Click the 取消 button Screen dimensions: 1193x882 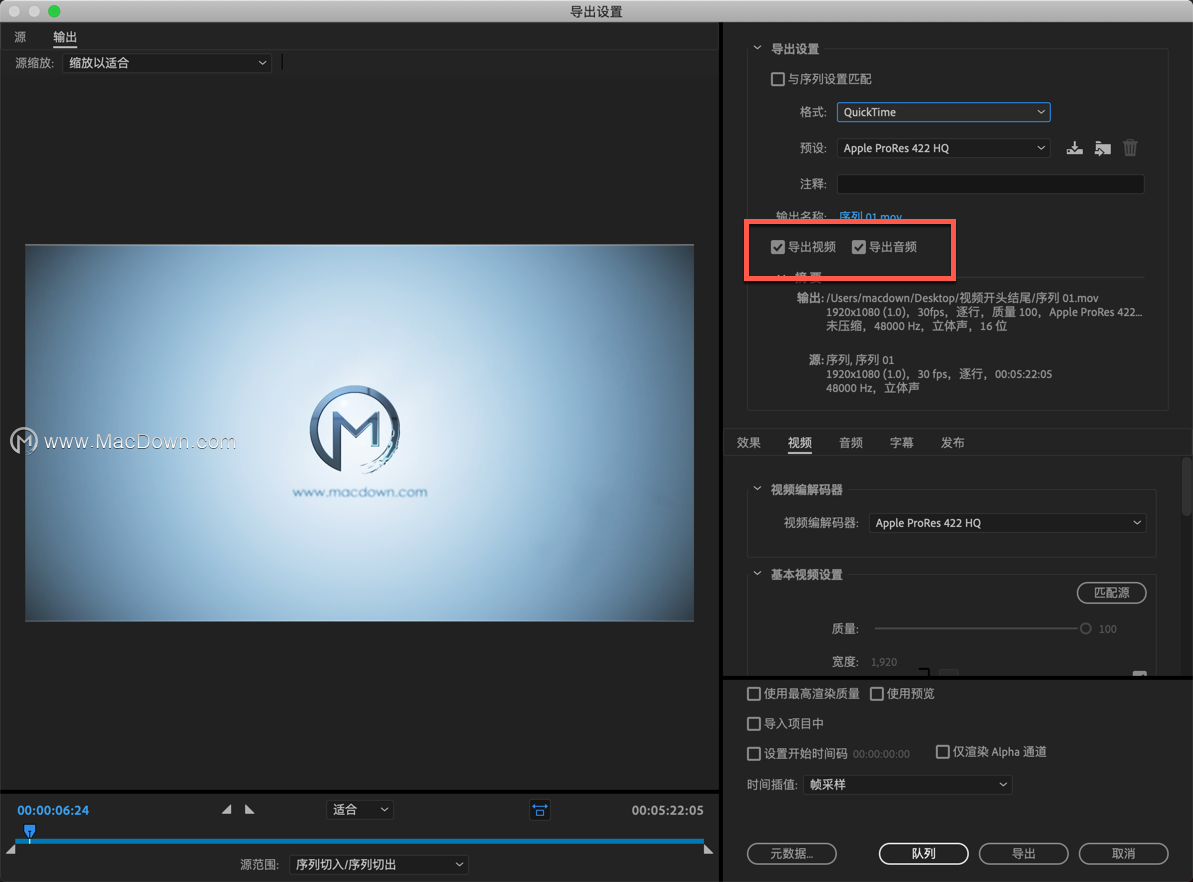point(1124,854)
